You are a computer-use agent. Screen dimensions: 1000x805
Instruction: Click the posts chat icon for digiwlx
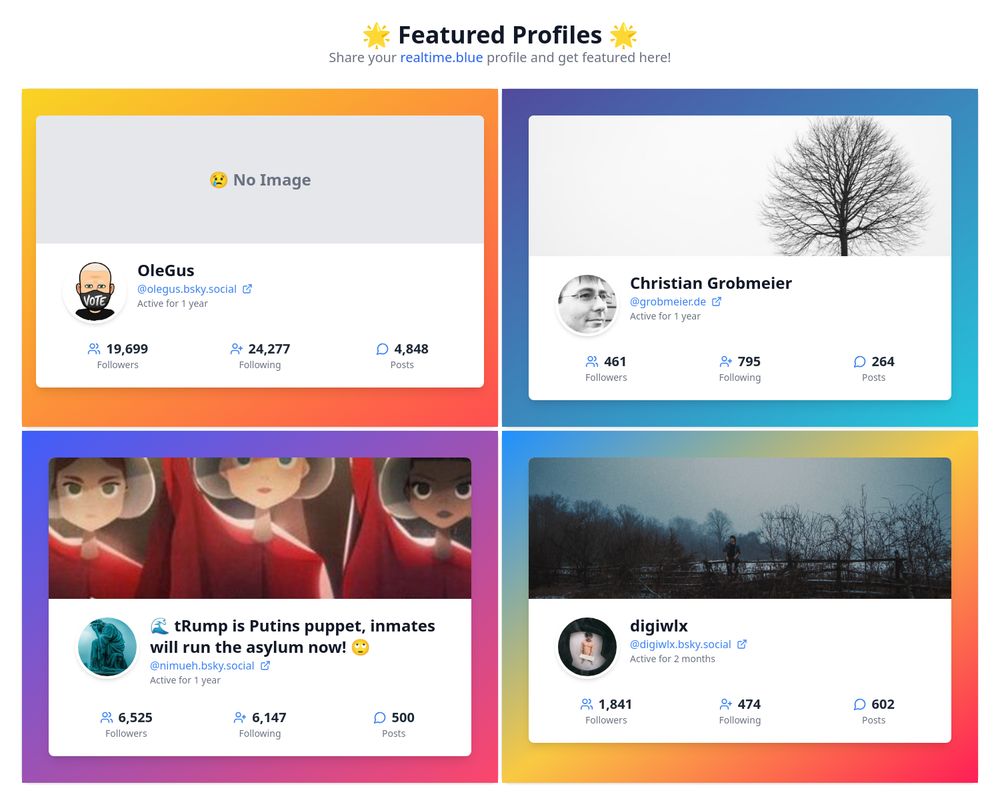pos(860,704)
